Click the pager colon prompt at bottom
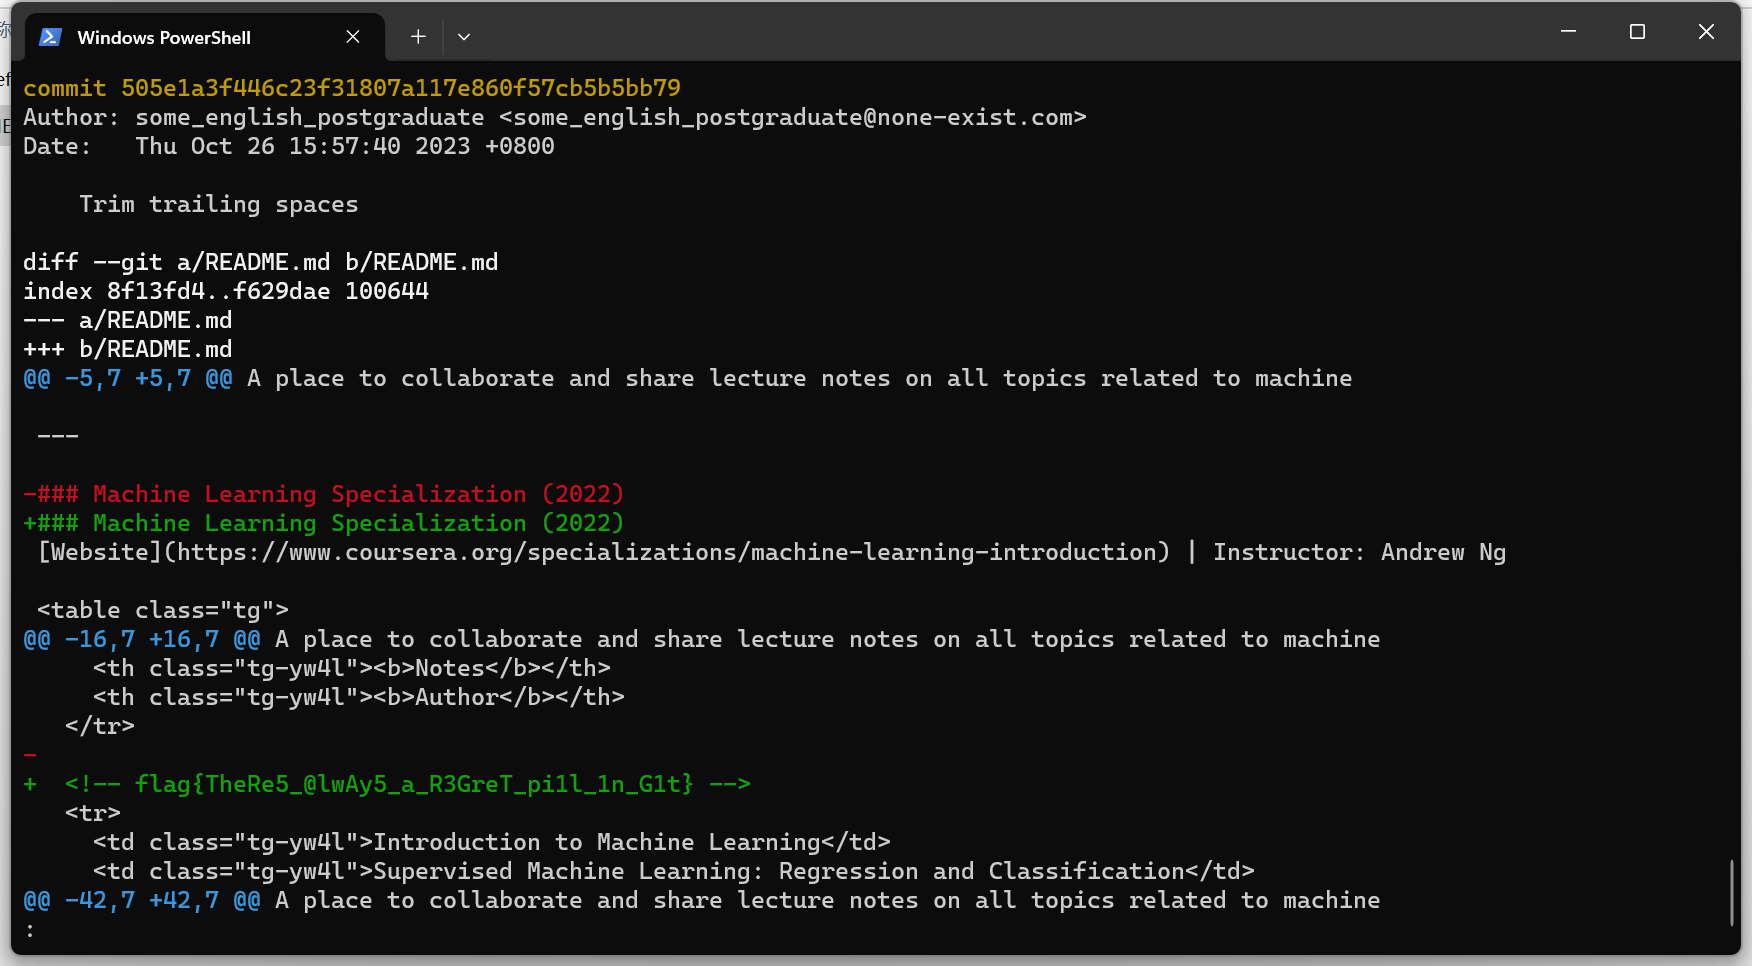Image resolution: width=1752 pixels, height=966 pixels. (30, 931)
